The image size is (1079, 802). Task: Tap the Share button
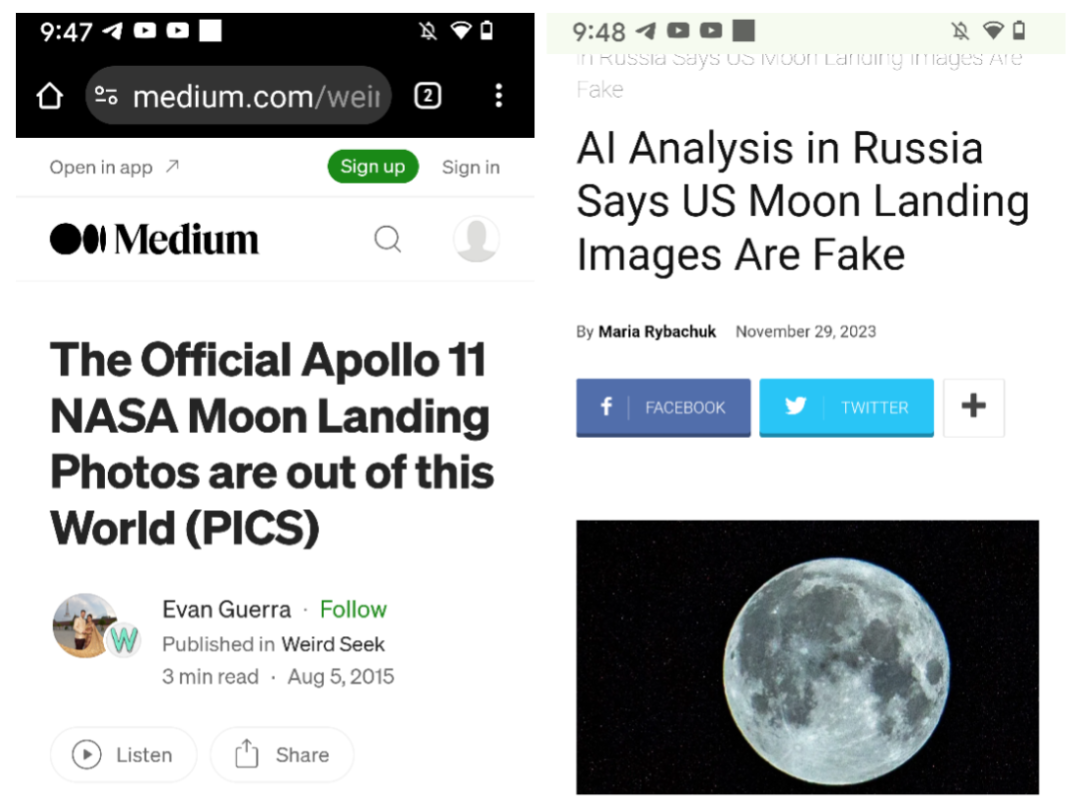[282, 755]
